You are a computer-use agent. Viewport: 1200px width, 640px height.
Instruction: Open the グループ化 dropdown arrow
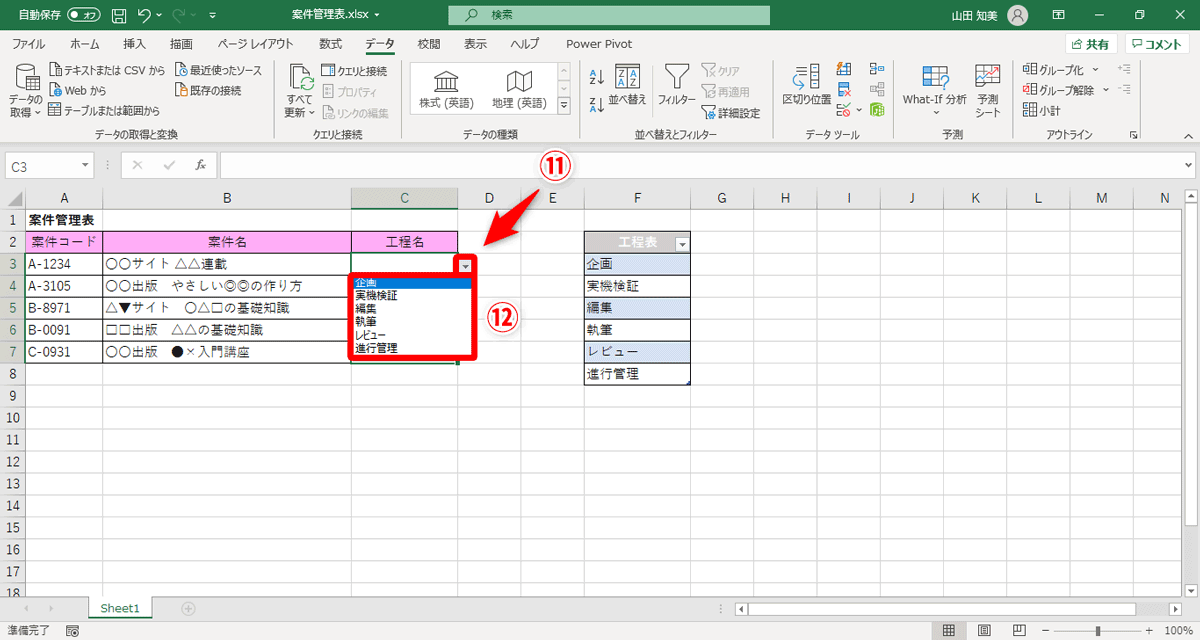[1095, 70]
